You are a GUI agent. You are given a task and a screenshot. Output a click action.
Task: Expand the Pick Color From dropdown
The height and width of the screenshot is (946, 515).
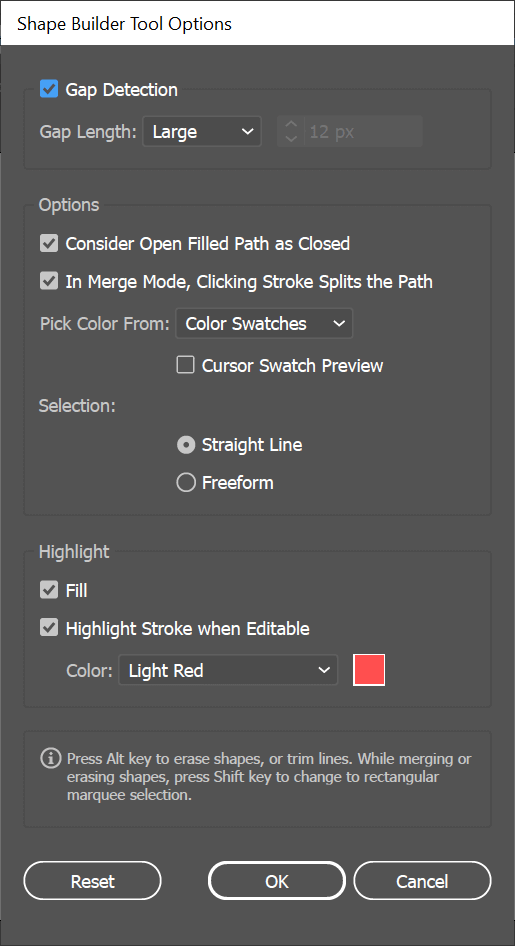coord(264,323)
